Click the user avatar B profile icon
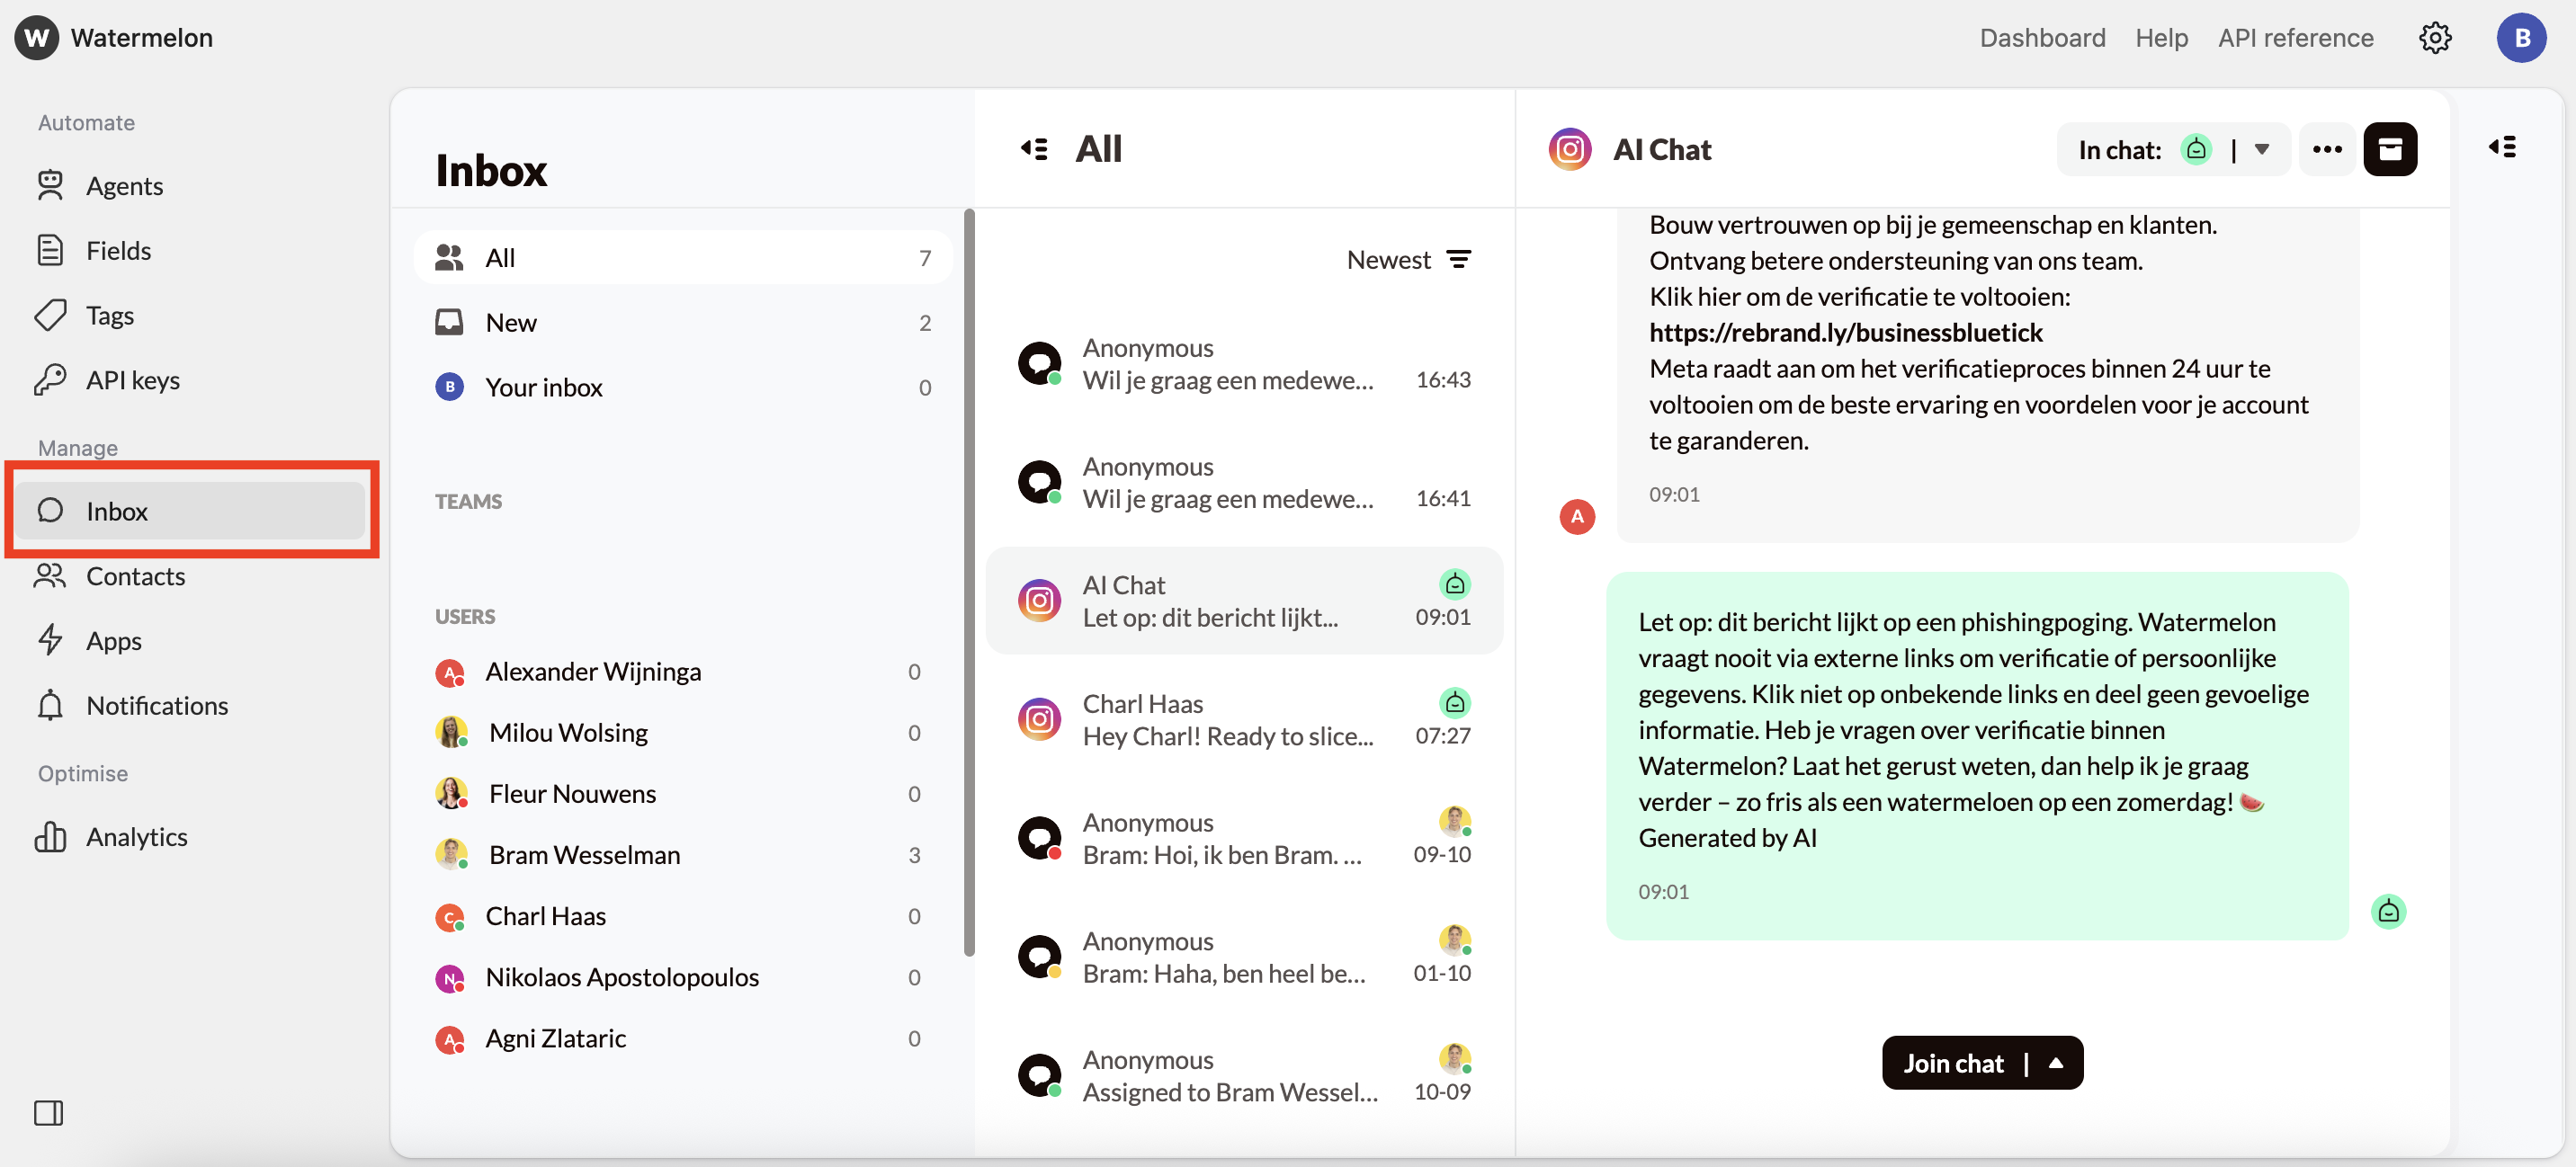 pyautogui.click(x=2520, y=38)
